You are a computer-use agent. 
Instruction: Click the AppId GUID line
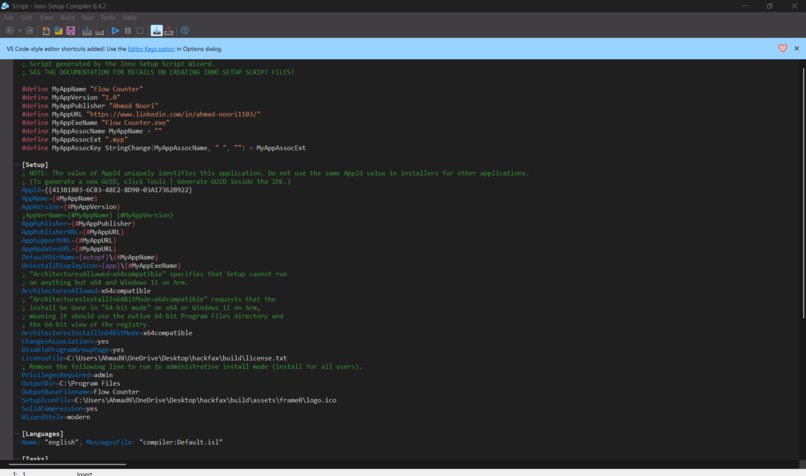107,190
